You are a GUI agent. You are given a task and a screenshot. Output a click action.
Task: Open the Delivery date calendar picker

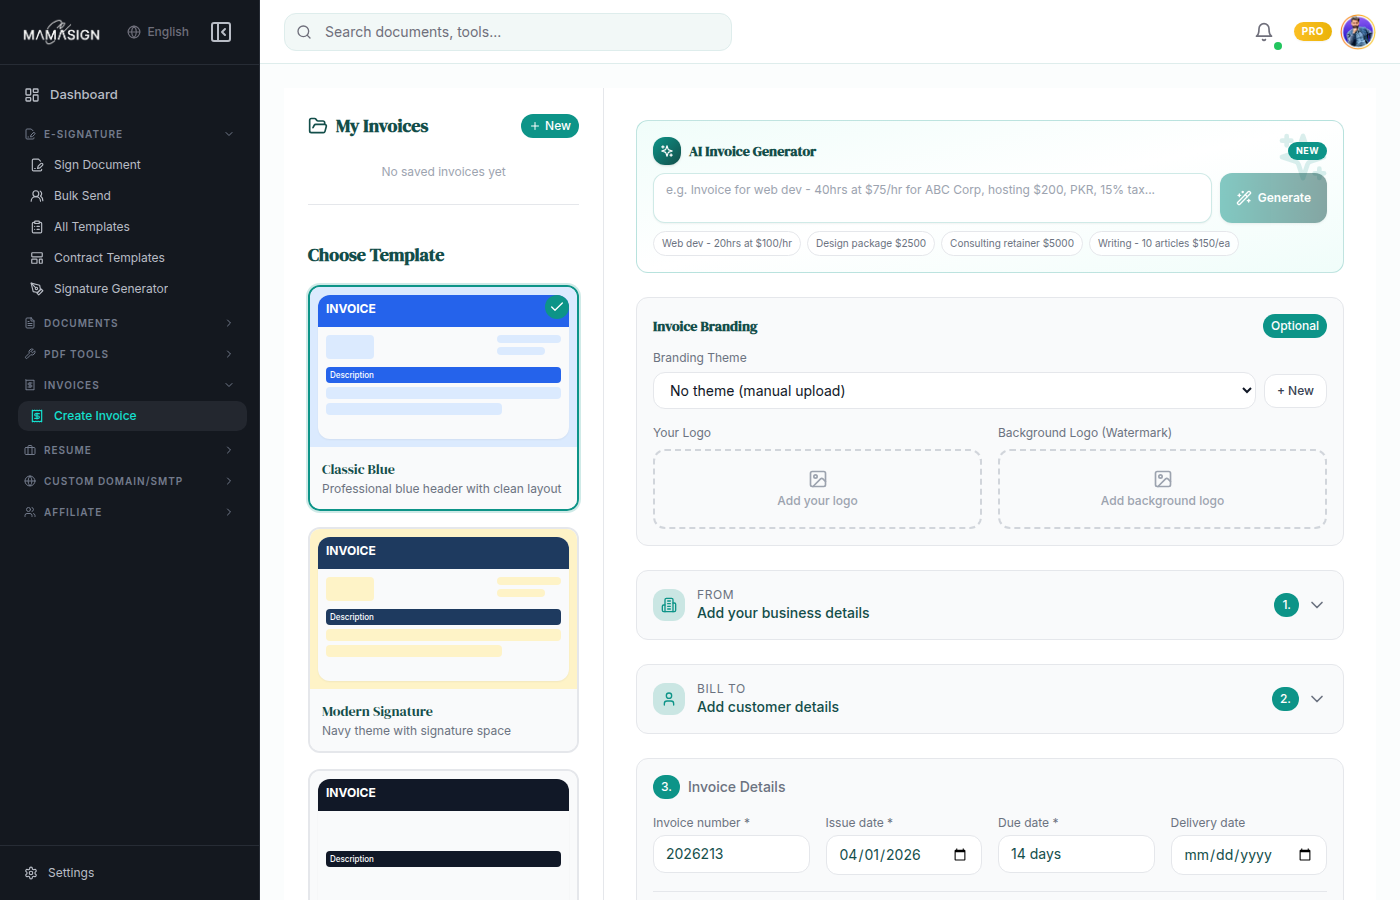click(x=1305, y=855)
